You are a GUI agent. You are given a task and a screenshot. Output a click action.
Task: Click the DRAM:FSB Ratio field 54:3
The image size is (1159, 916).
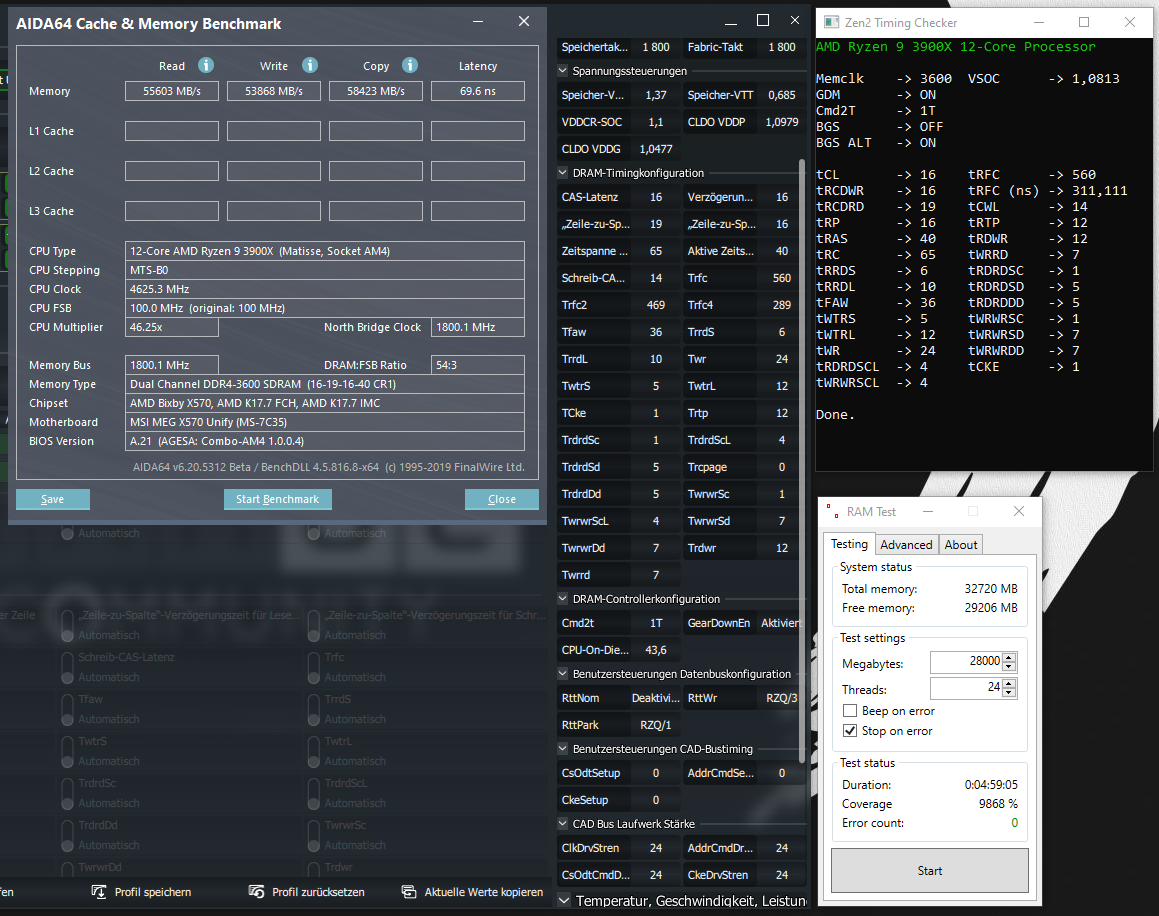[x=477, y=365]
